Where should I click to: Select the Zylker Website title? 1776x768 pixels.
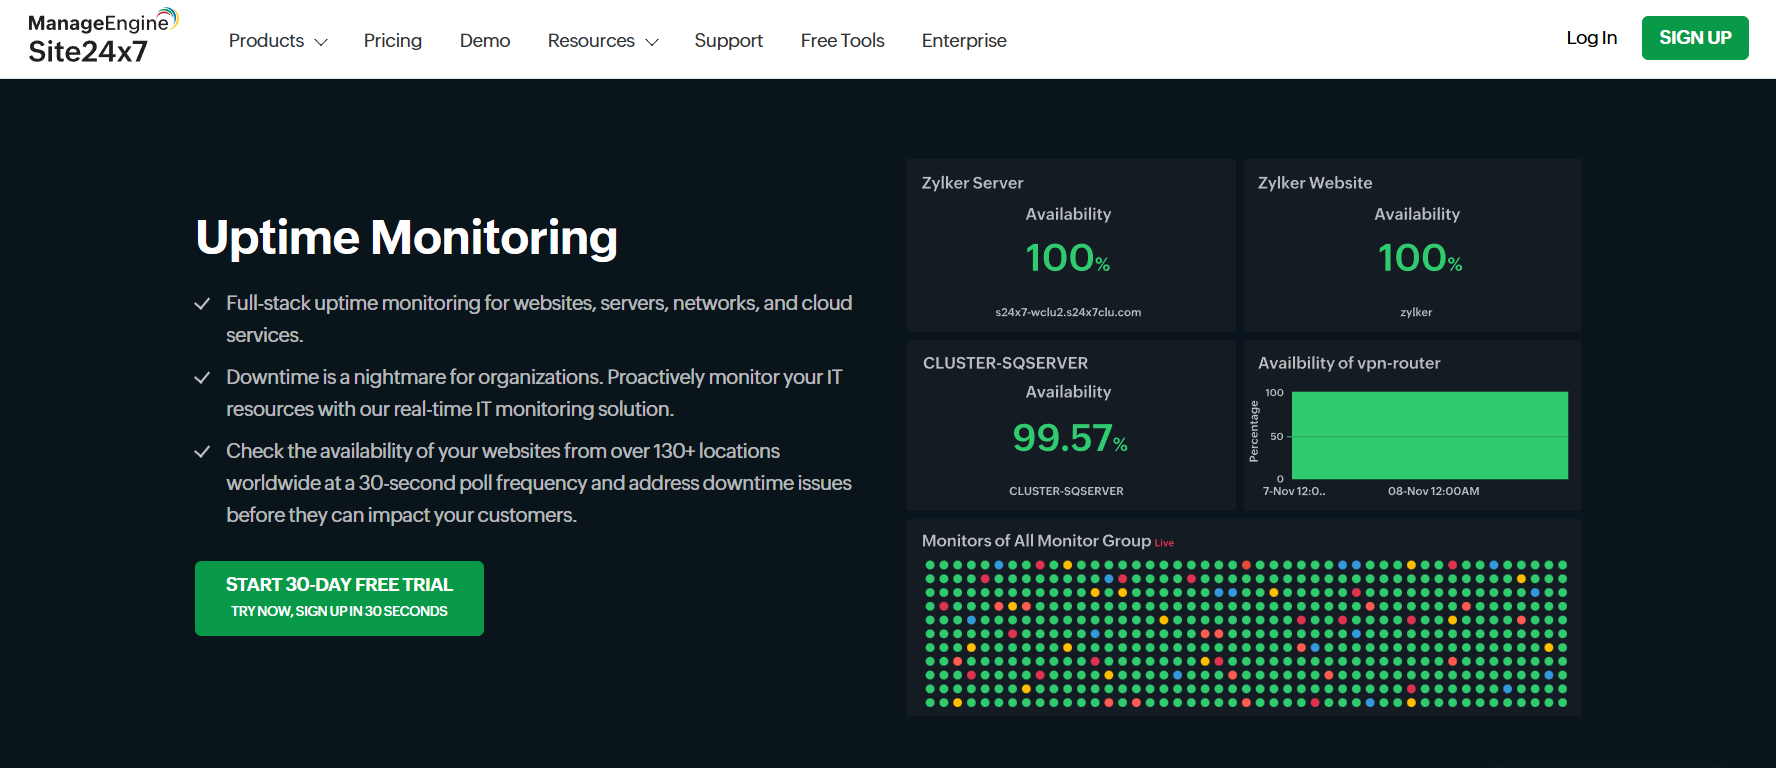(x=1315, y=183)
